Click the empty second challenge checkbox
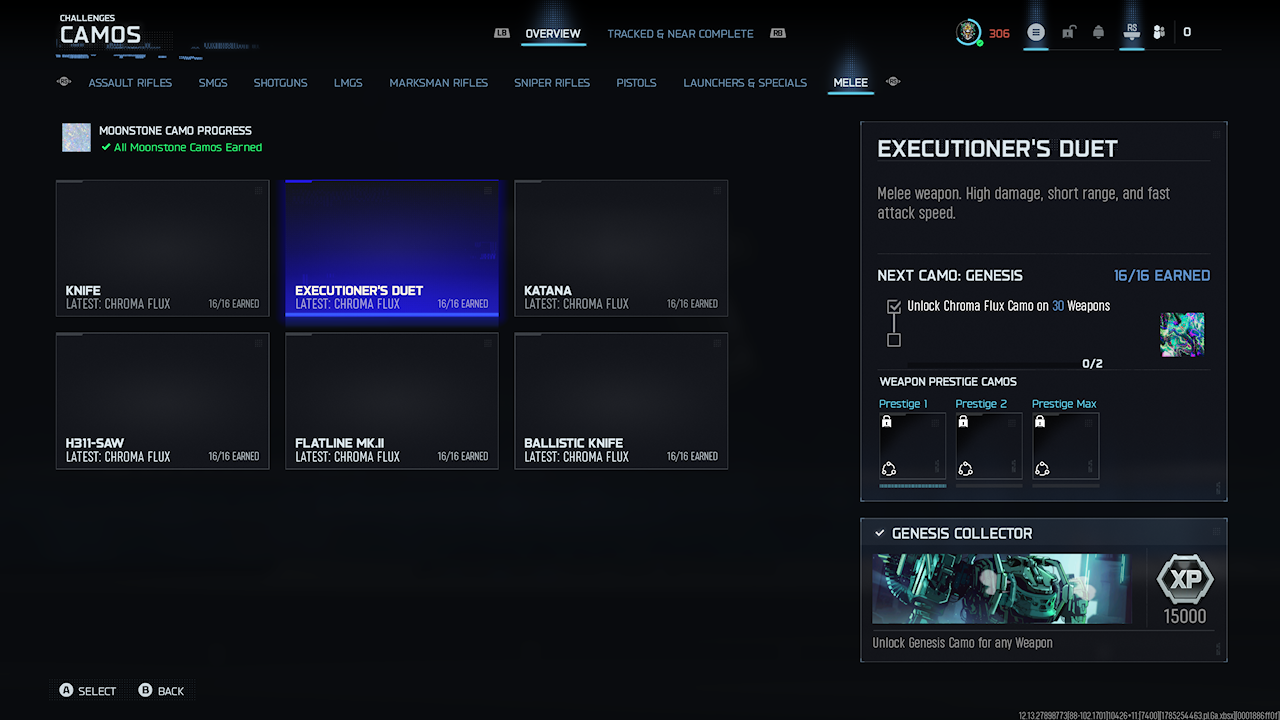 tap(894, 340)
